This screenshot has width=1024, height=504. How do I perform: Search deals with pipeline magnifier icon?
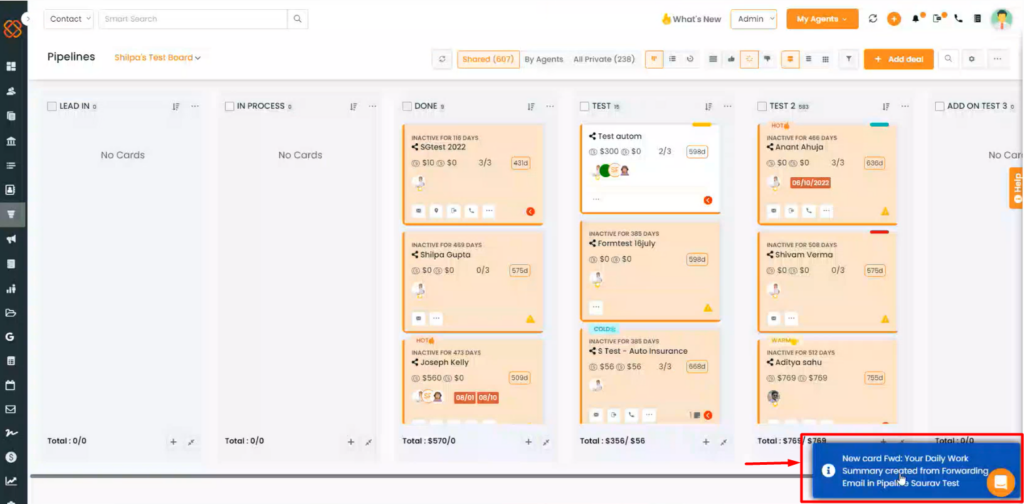point(948,59)
